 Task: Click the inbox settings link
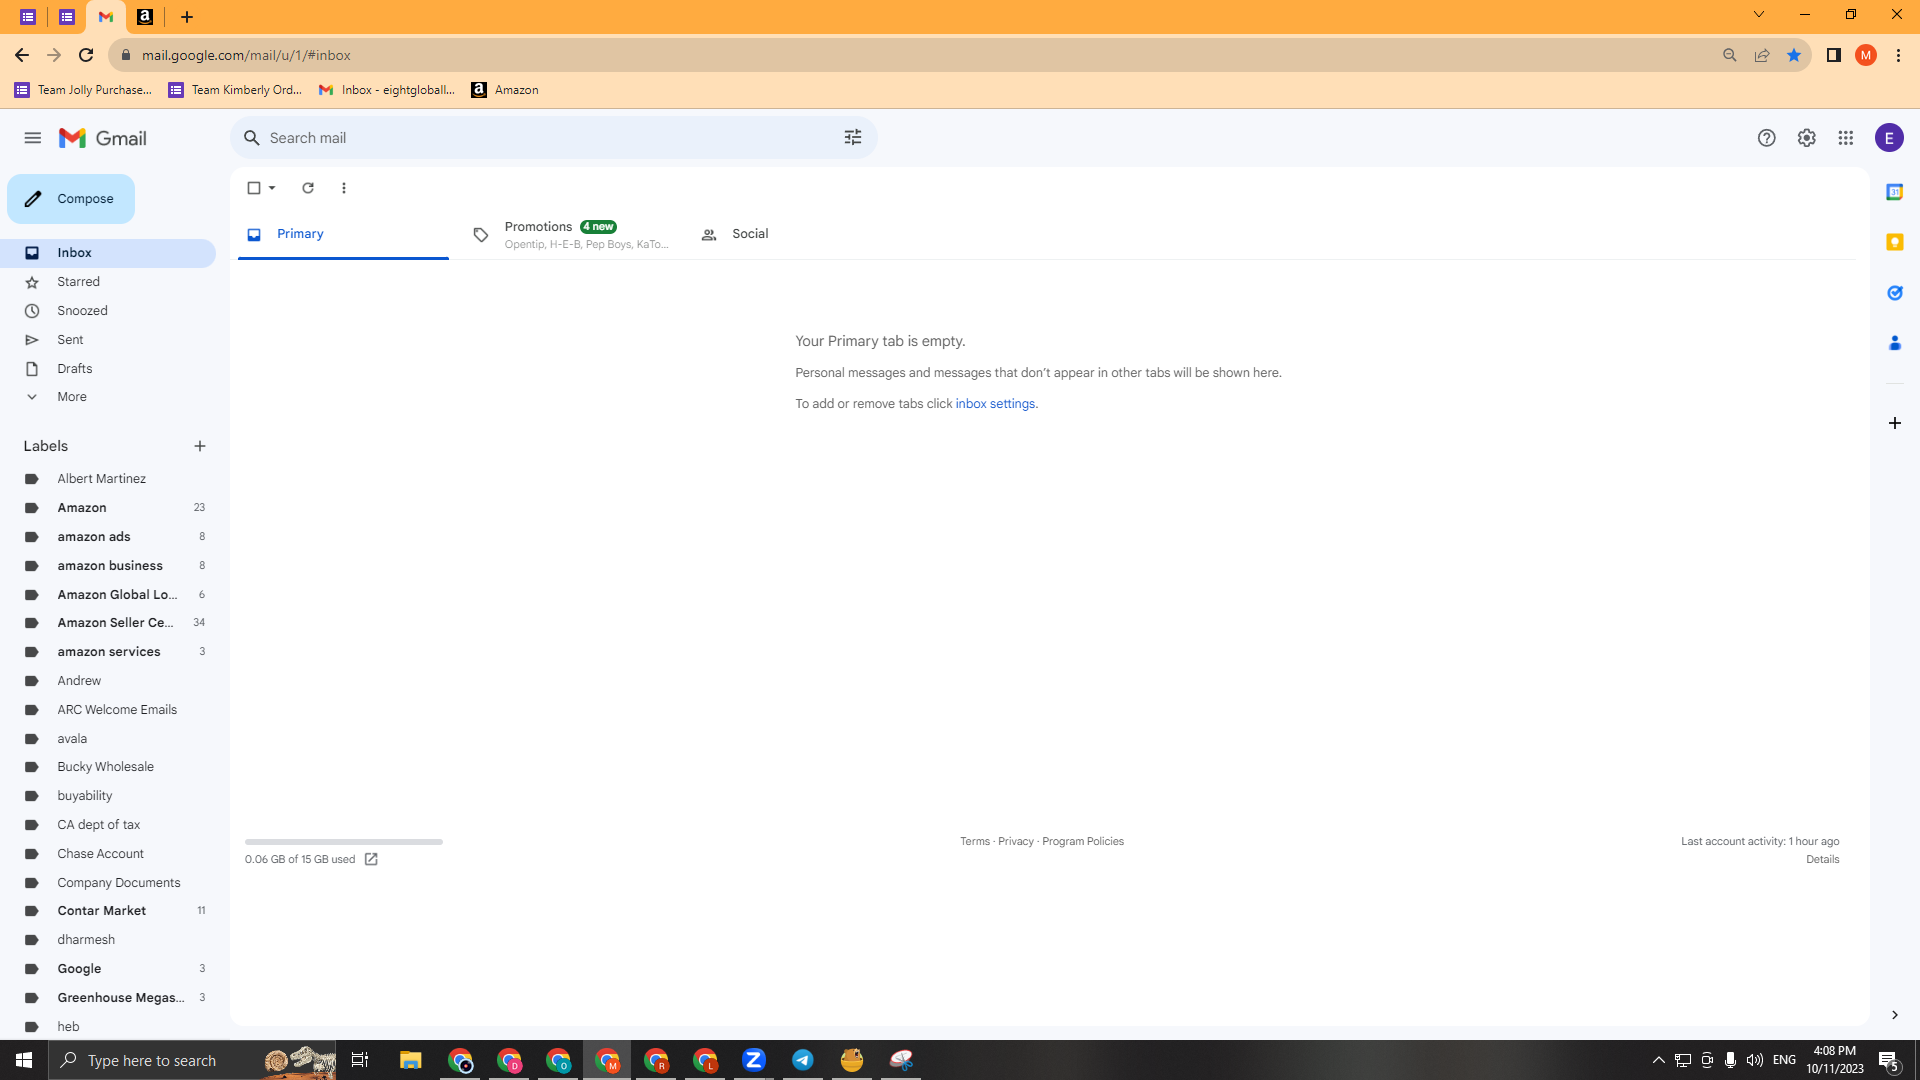pyautogui.click(x=995, y=404)
